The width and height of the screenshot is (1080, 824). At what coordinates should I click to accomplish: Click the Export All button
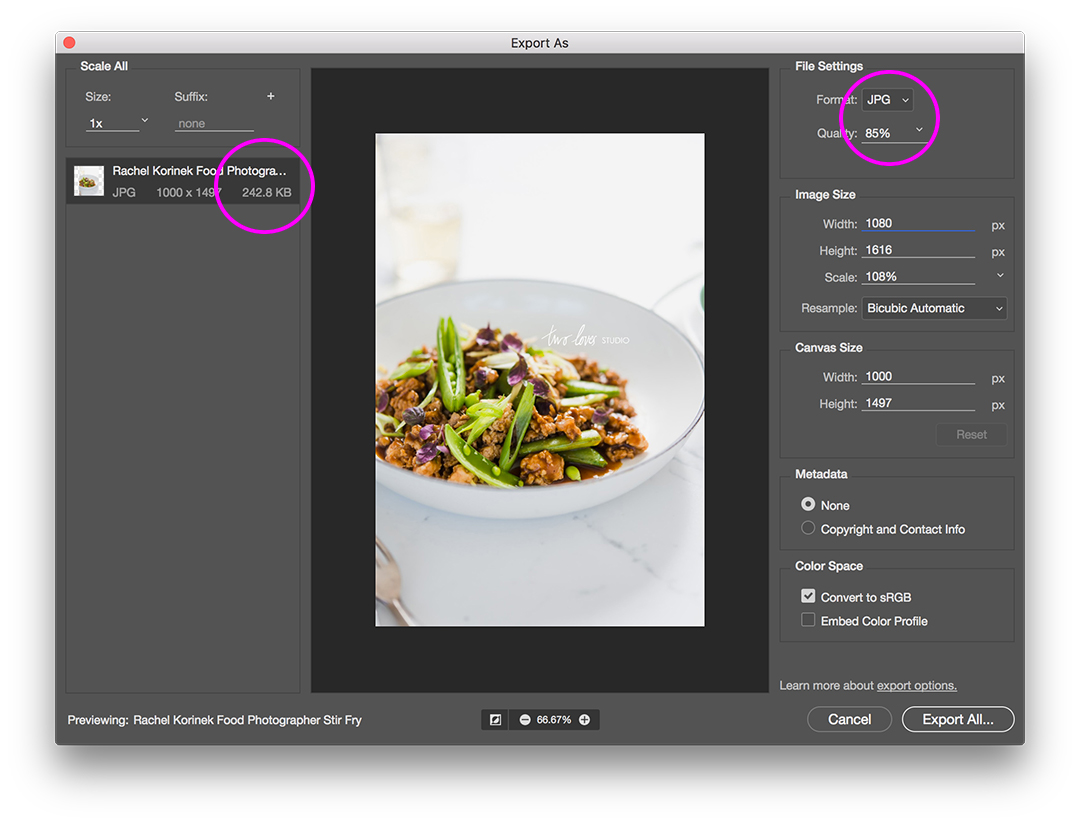tap(958, 719)
